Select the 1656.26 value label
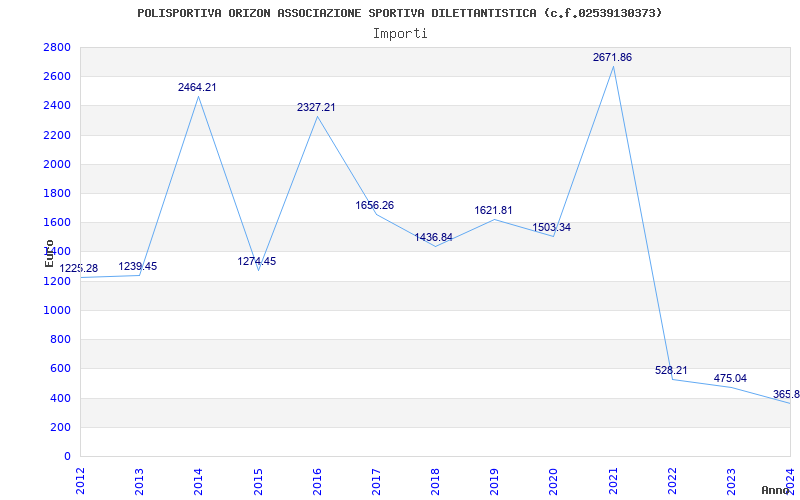The height and width of the screenshot is (500, 800). point(374,205)
